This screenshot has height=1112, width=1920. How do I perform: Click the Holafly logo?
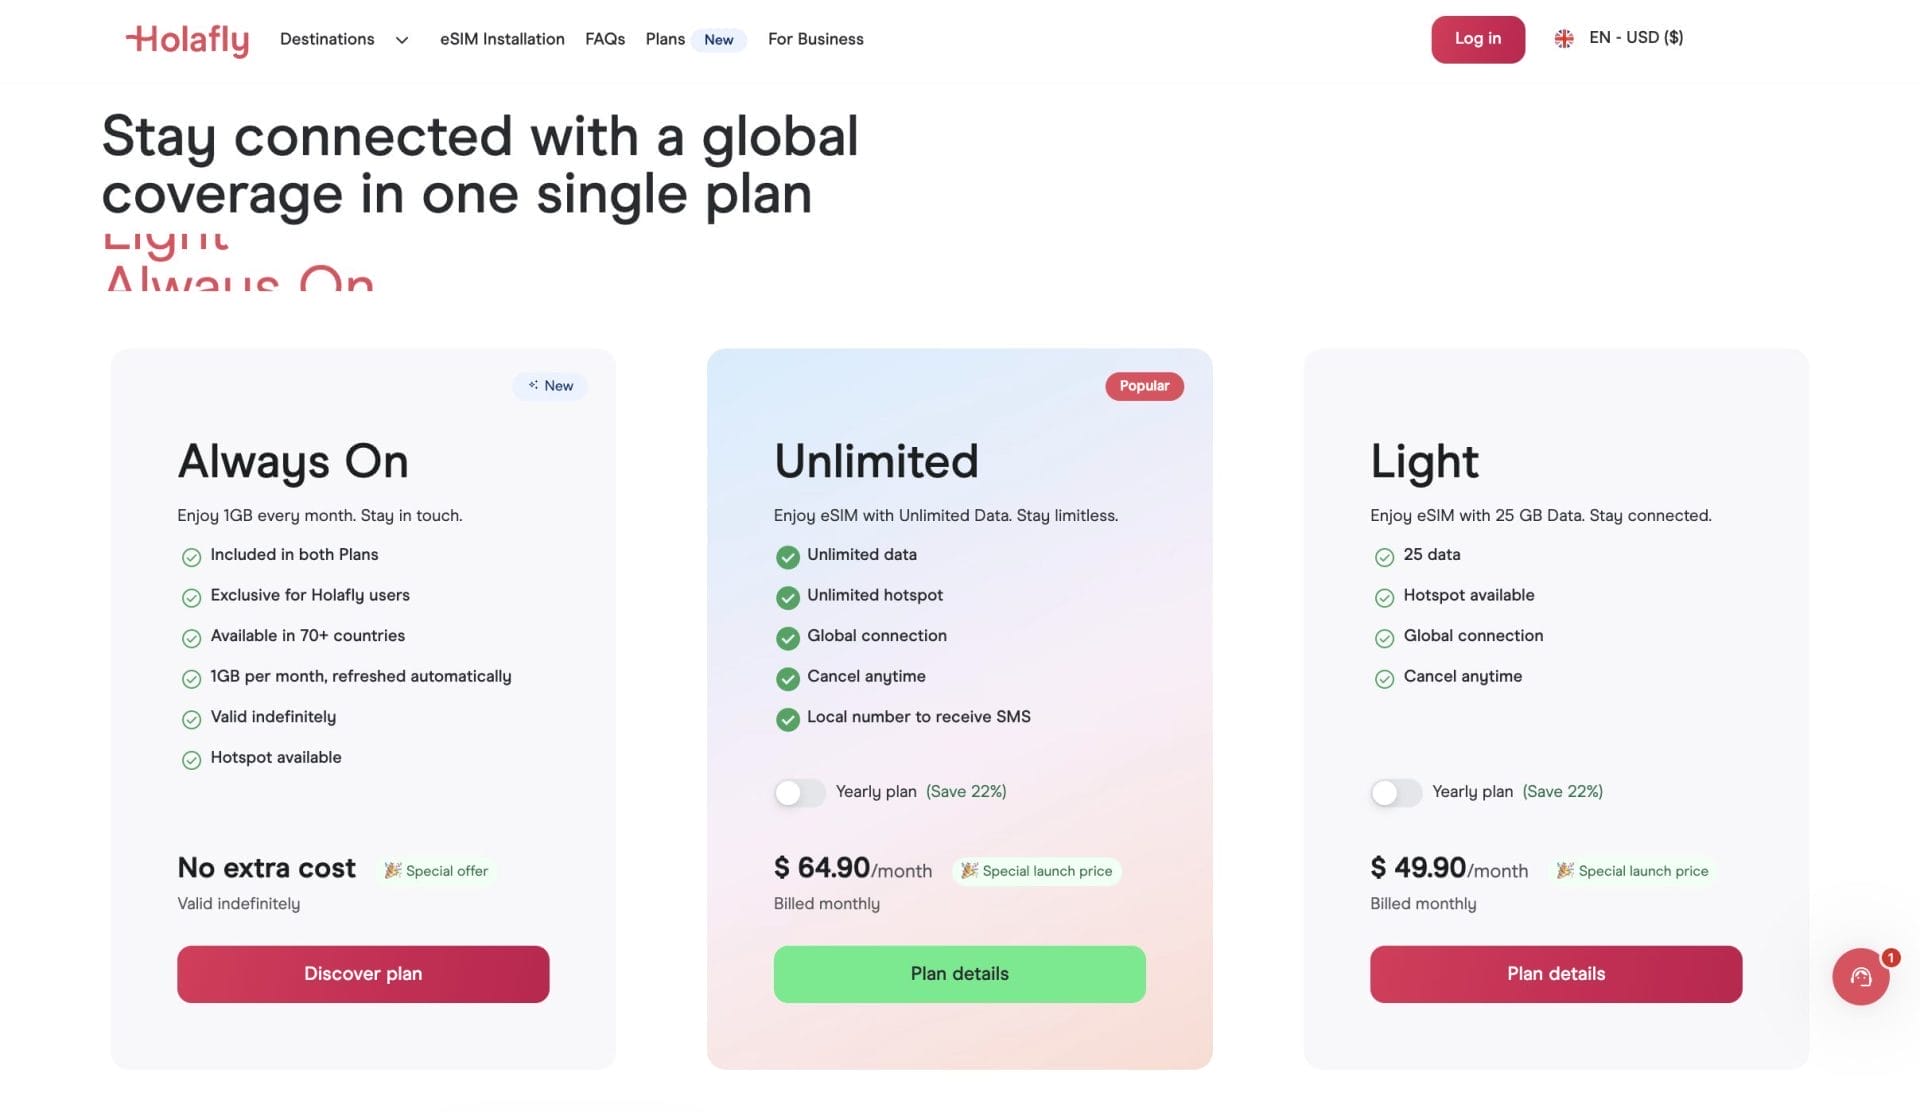pos(187,39)
